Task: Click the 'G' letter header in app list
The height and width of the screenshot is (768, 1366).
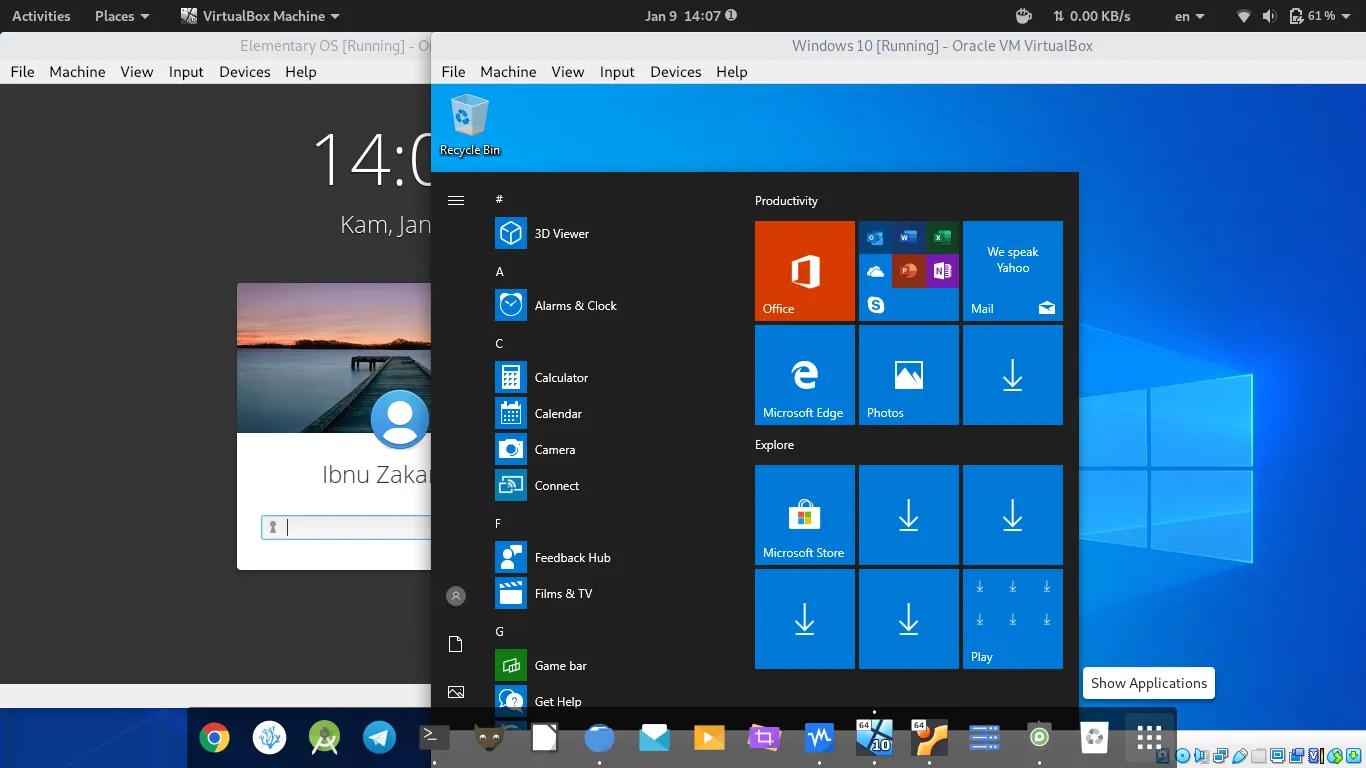Action: point(500,631)
